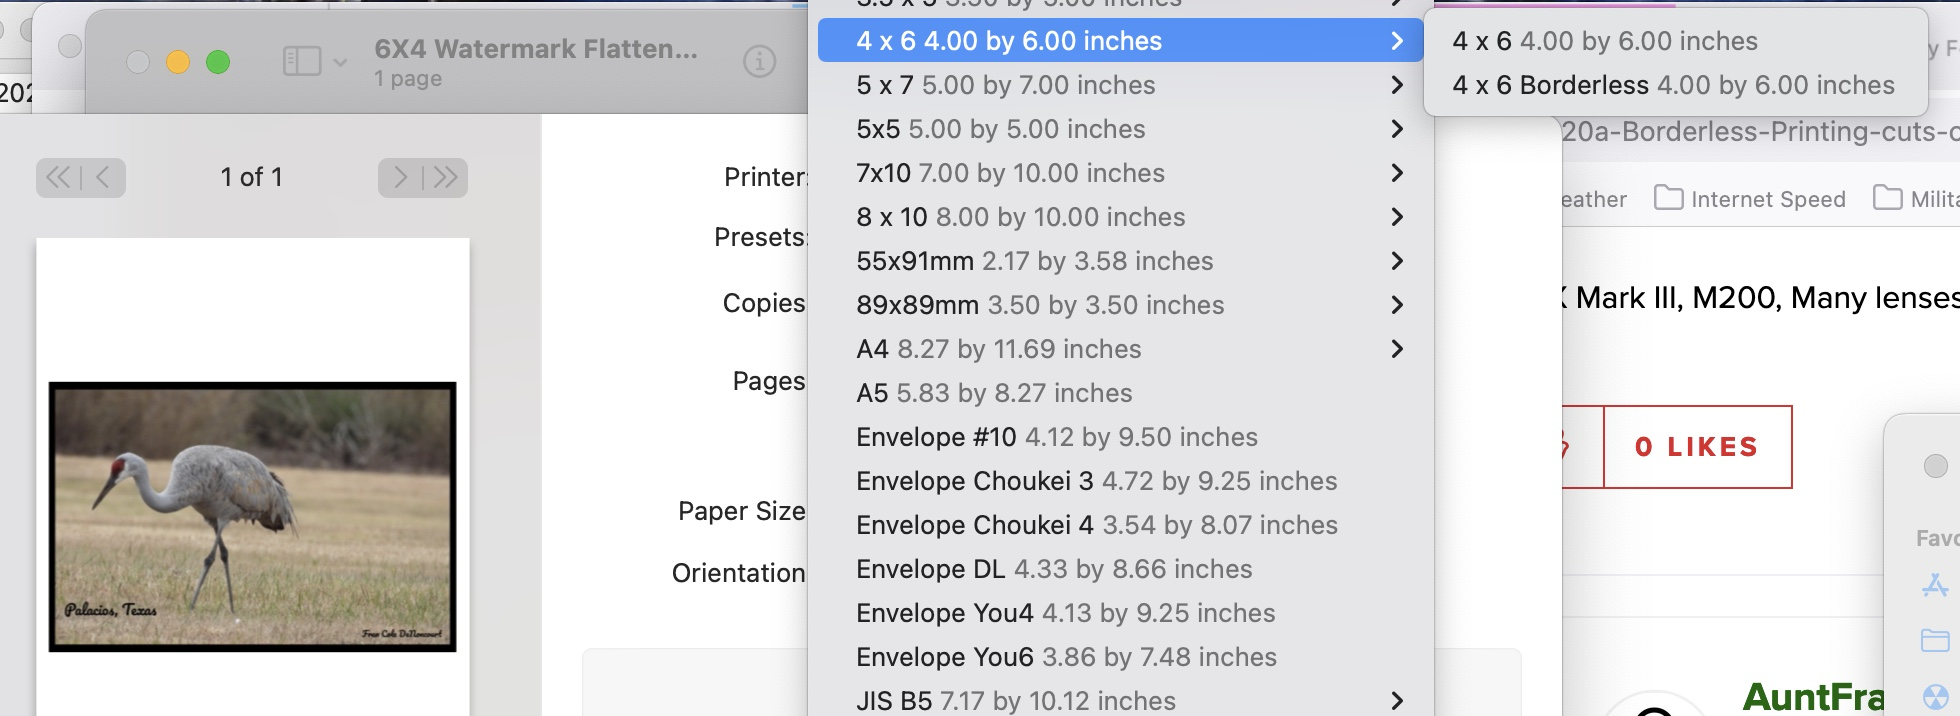The width and height of the screenshot is (1960, 716).
Task: Select 4 x 6 Borderless paper size
Action: [1673, 85]
